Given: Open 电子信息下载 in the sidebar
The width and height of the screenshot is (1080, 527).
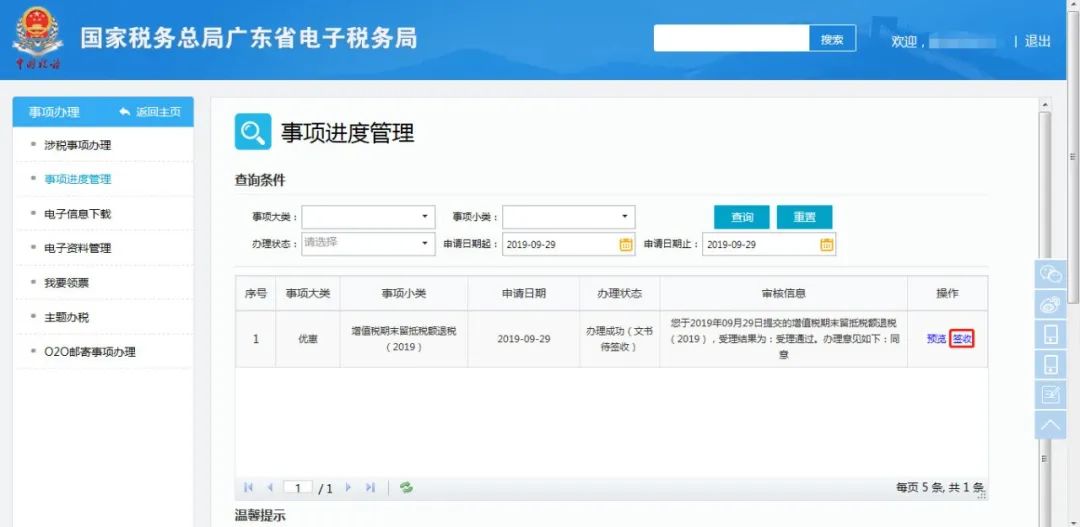Looking at the screenshot, I should click(x=77, y=214).
